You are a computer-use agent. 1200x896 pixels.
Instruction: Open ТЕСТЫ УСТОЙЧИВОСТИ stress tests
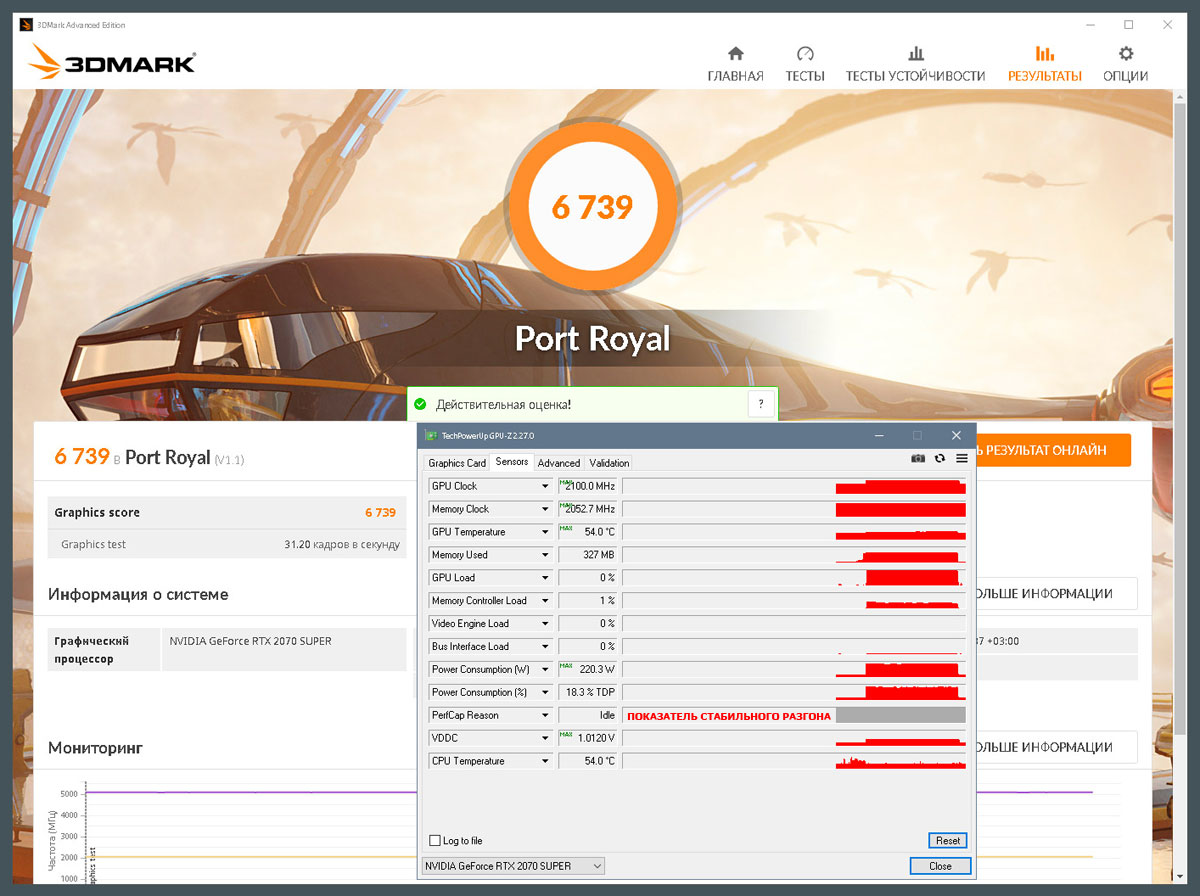click(915, 64)
